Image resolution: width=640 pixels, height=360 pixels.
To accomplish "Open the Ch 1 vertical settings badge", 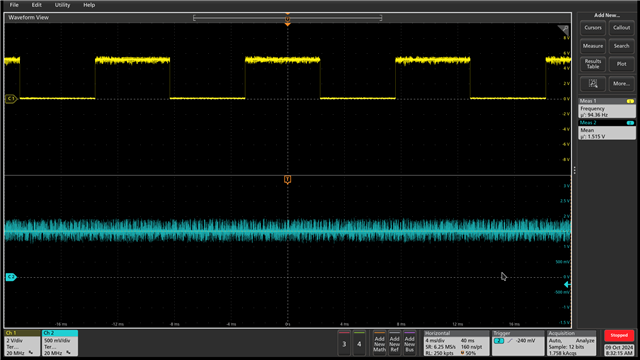I will pos(22,343).
